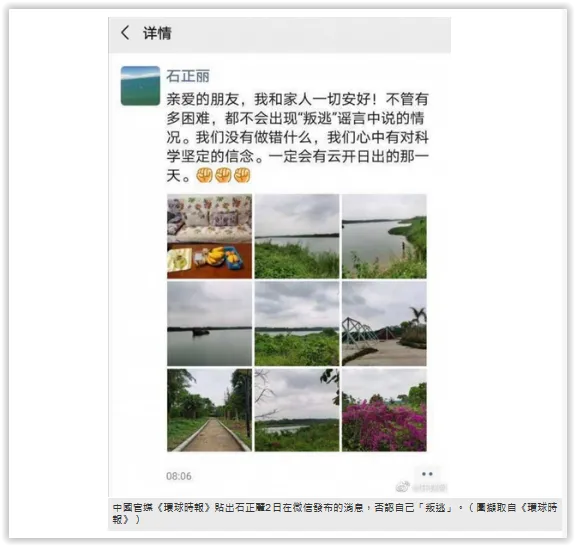
Task: Open the sofa and bananas photo
Action: pyautogui.click(x=209, y=237)
